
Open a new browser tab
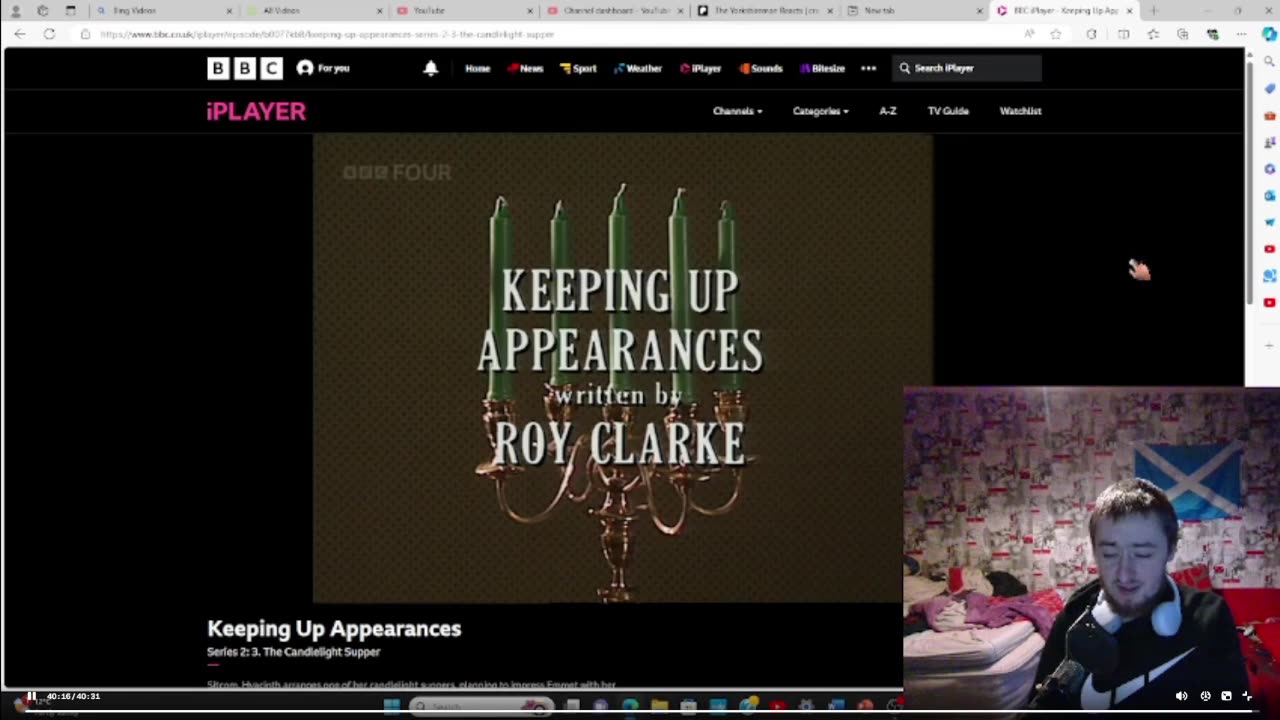[x=1154, y=11]
